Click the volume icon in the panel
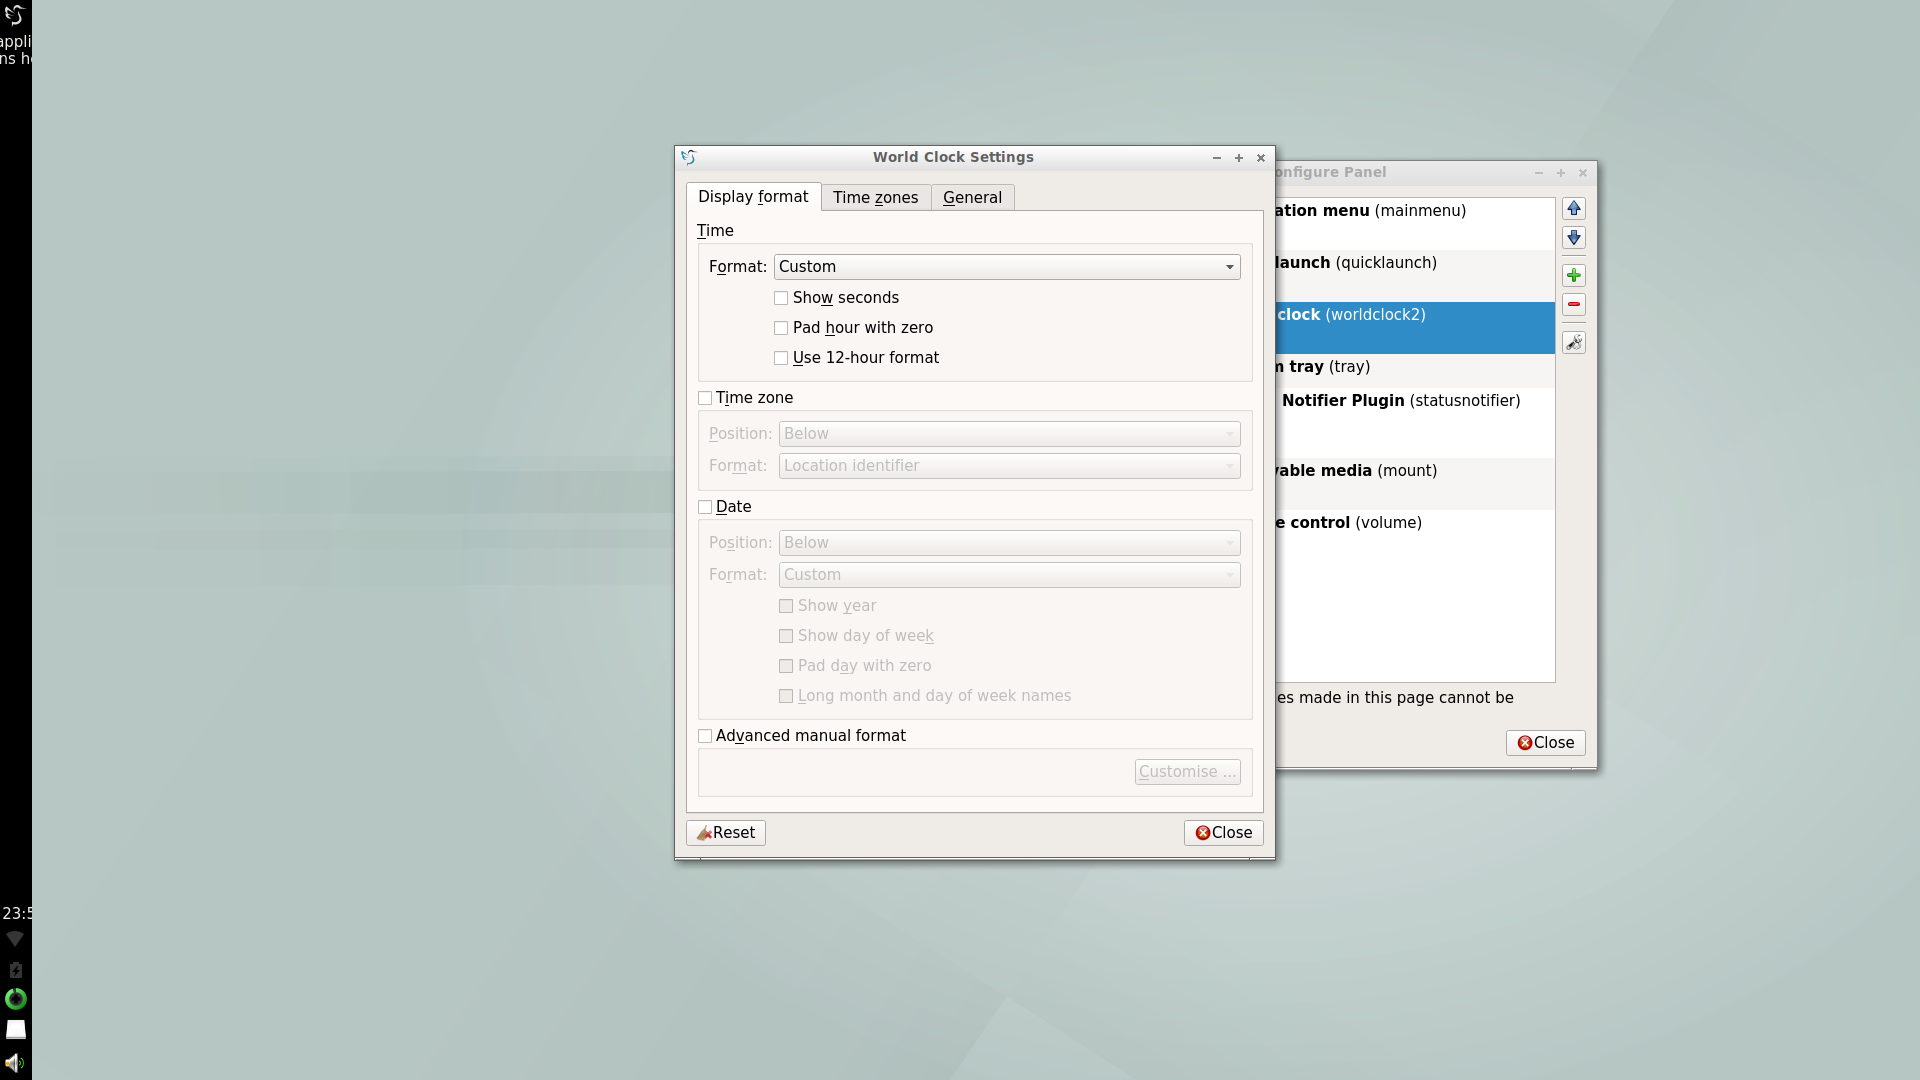 tap(15, 1062)
